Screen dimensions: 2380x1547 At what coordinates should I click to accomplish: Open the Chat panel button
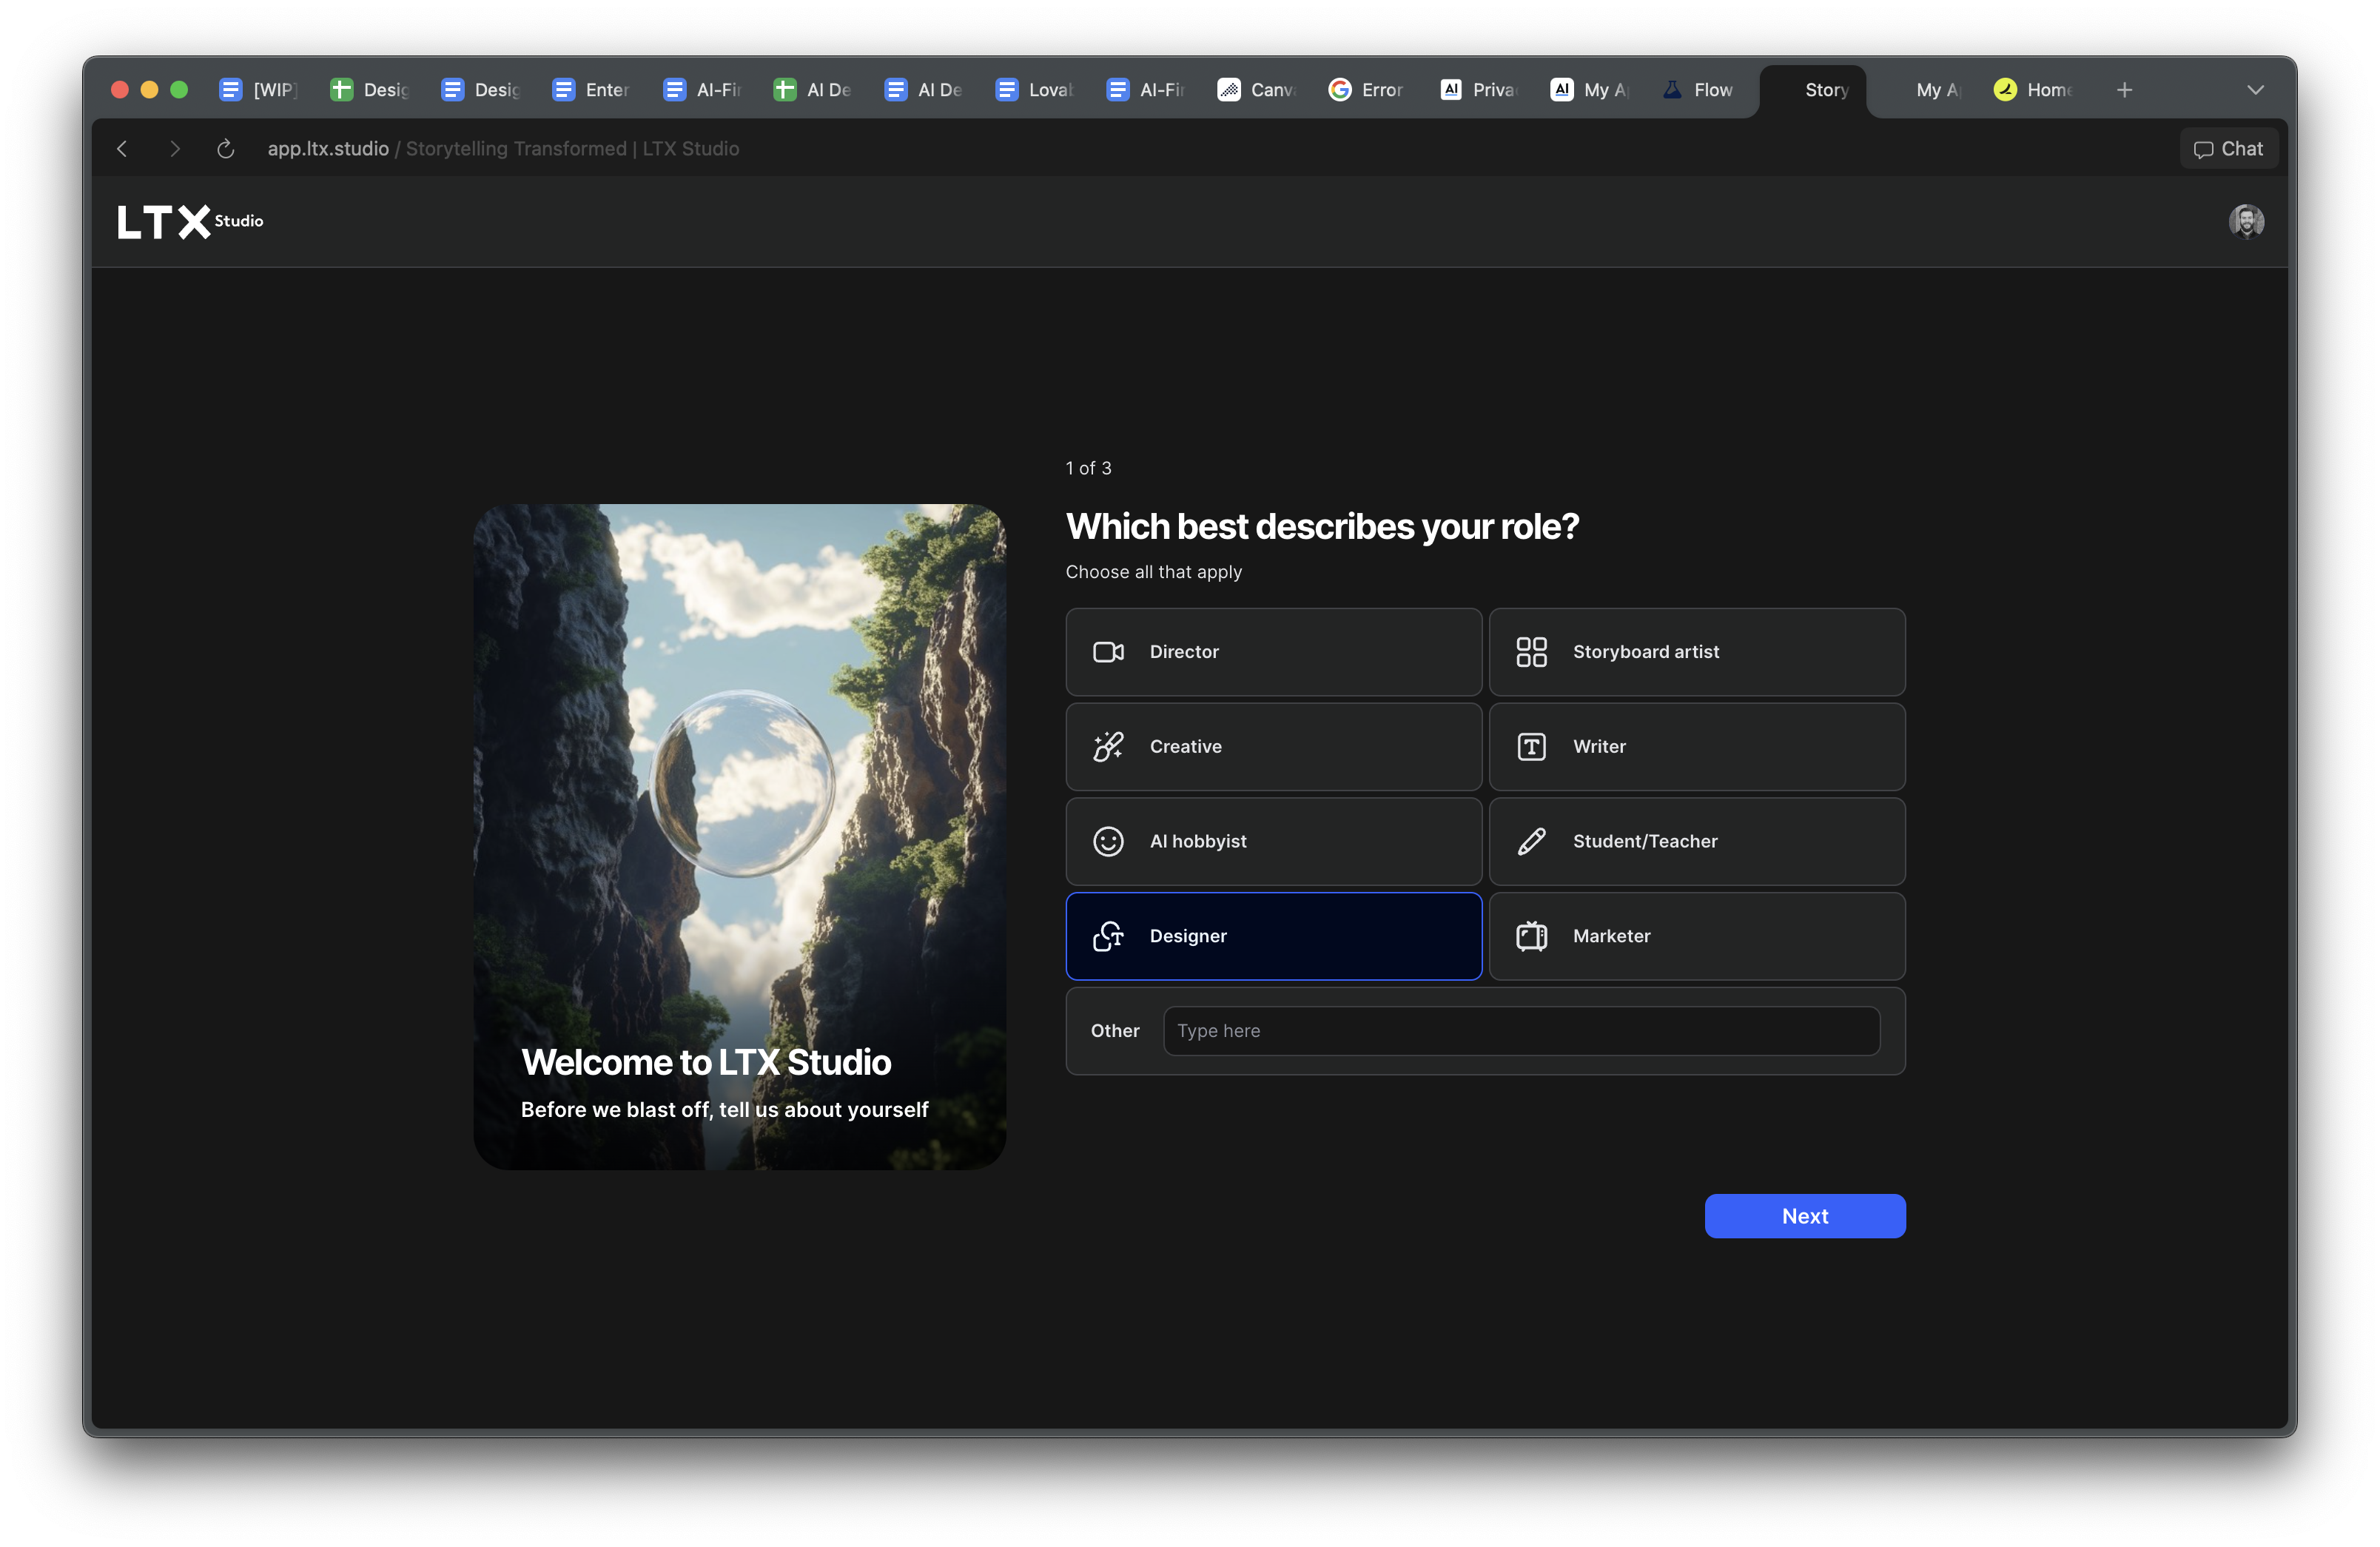(x=2228, y=149)
